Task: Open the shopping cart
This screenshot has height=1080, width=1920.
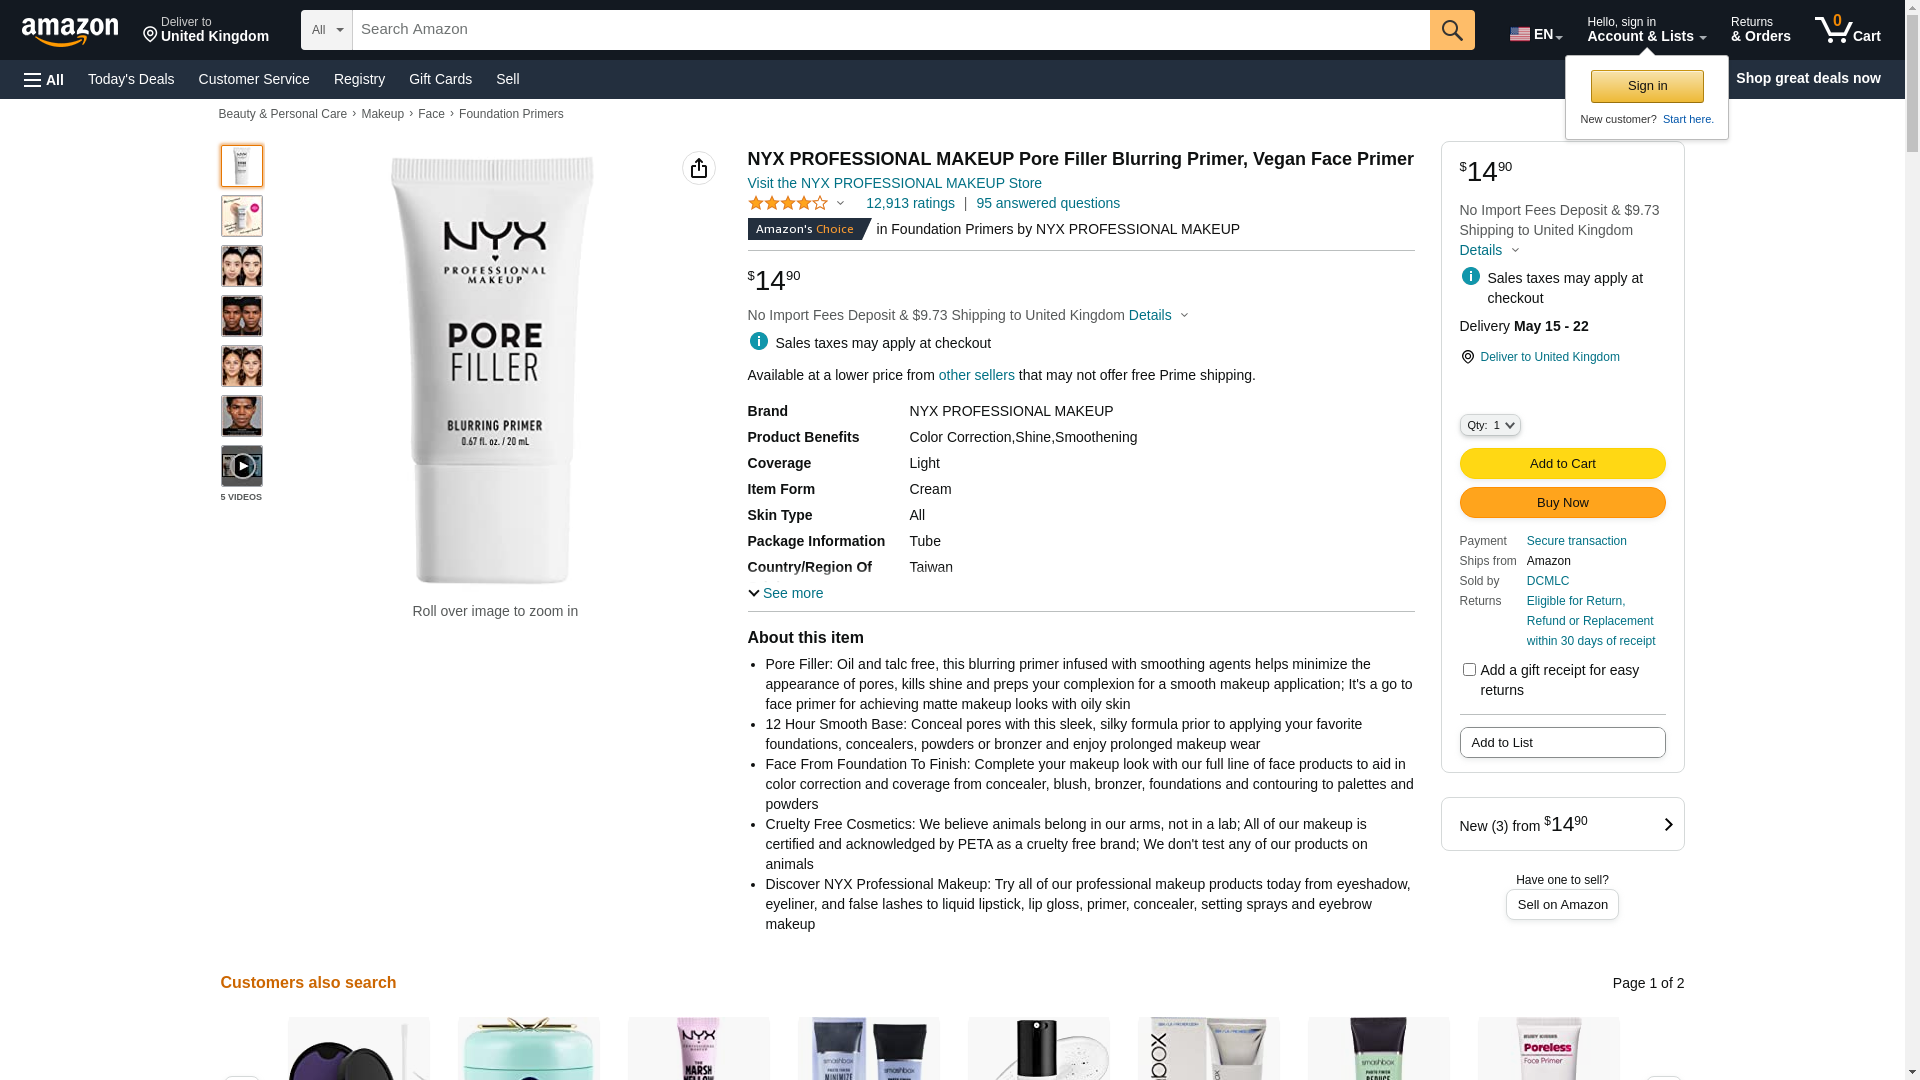Action: tap(1847, 30)
